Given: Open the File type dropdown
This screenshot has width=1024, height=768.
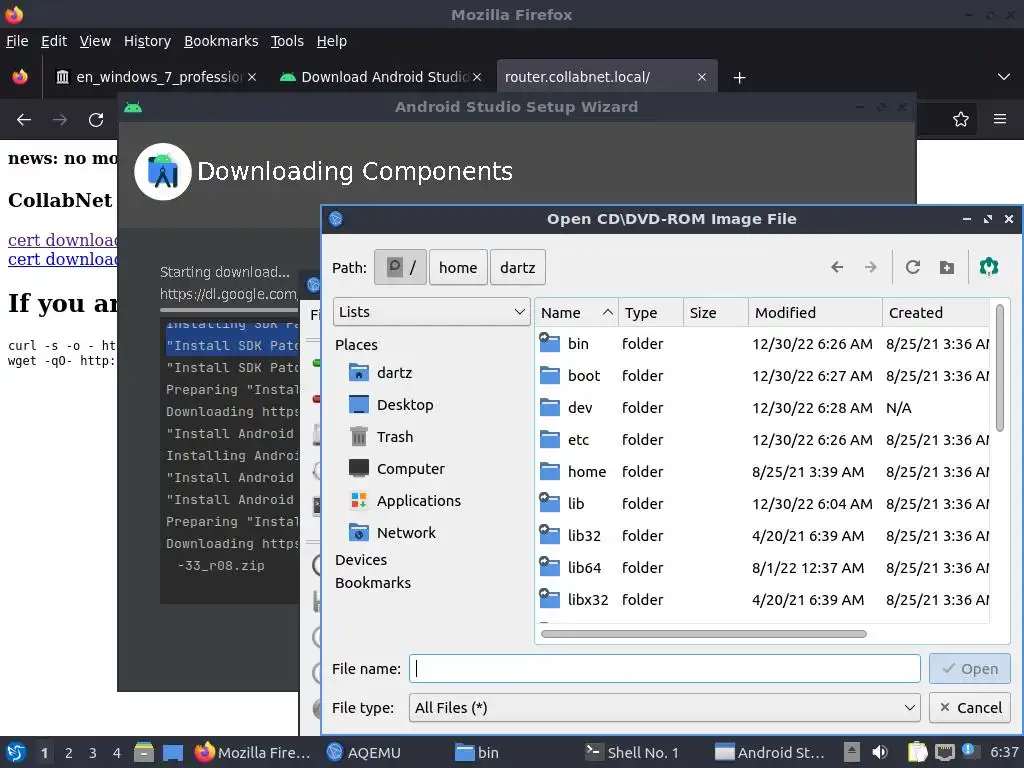Looking at the screenshot, I should point(665,708).
